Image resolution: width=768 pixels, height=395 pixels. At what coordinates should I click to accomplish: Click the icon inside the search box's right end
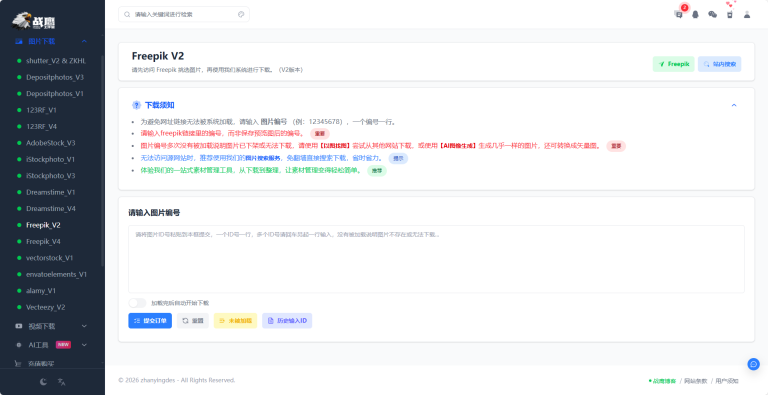coord(241,14)
